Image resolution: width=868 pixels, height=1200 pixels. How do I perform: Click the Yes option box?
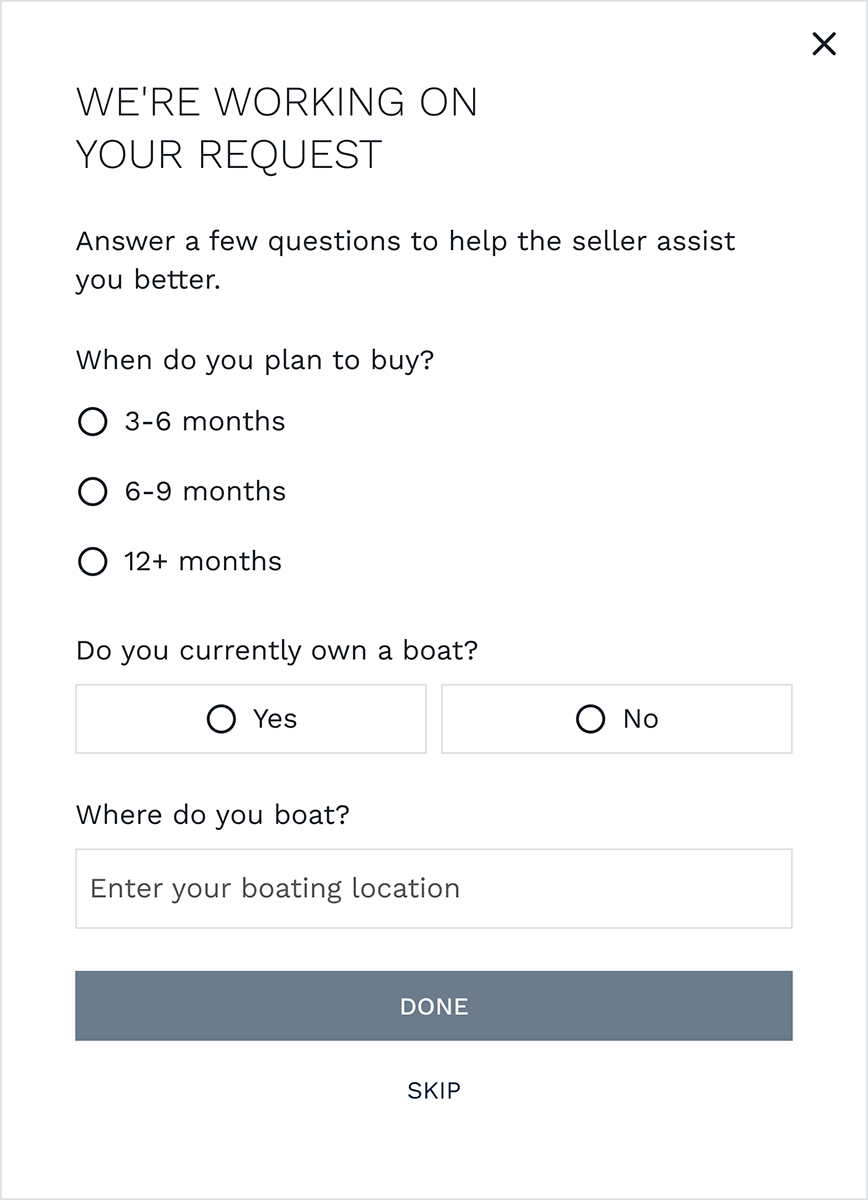(251, 719)
